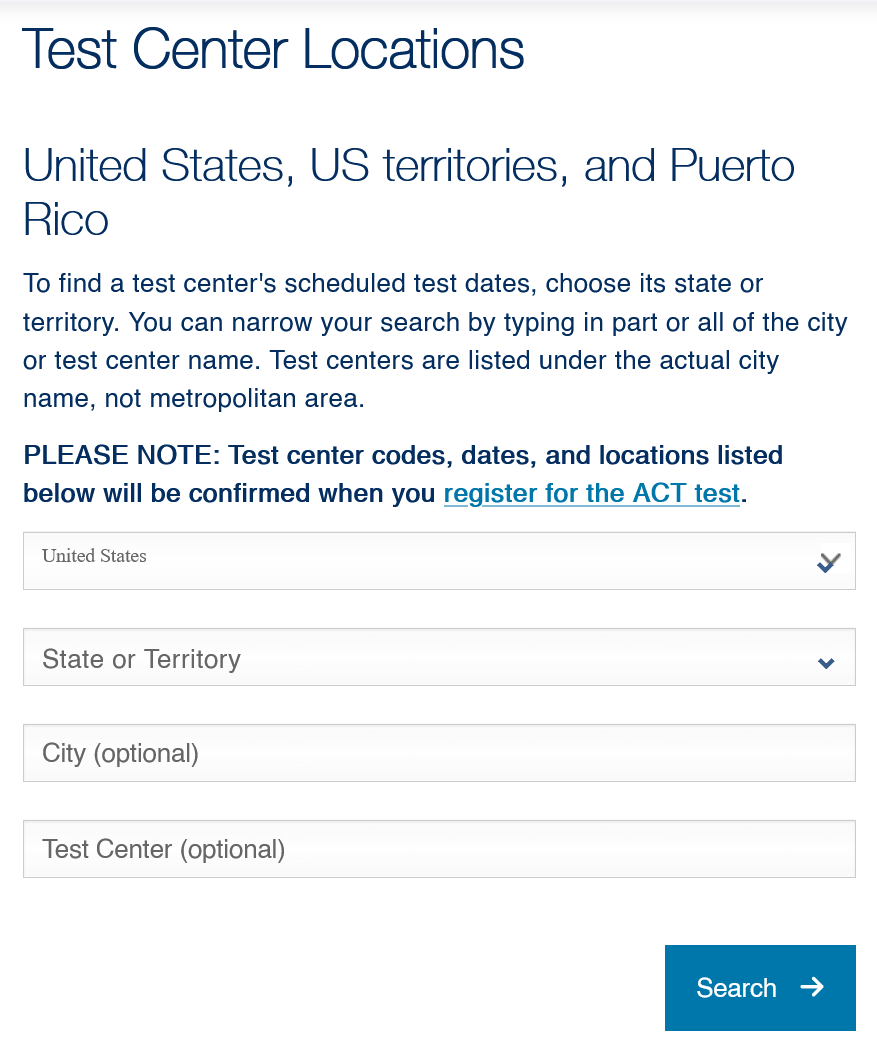
Task: Click the dropdown arrow beside United States text
Action: pos(827,563)
